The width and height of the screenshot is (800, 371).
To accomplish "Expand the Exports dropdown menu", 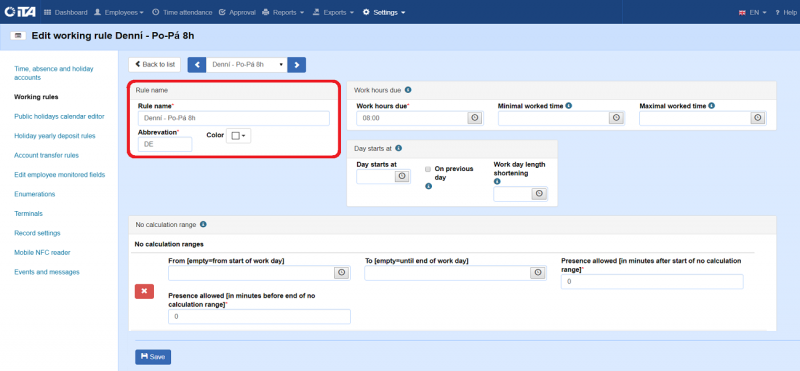I will 333,12.
